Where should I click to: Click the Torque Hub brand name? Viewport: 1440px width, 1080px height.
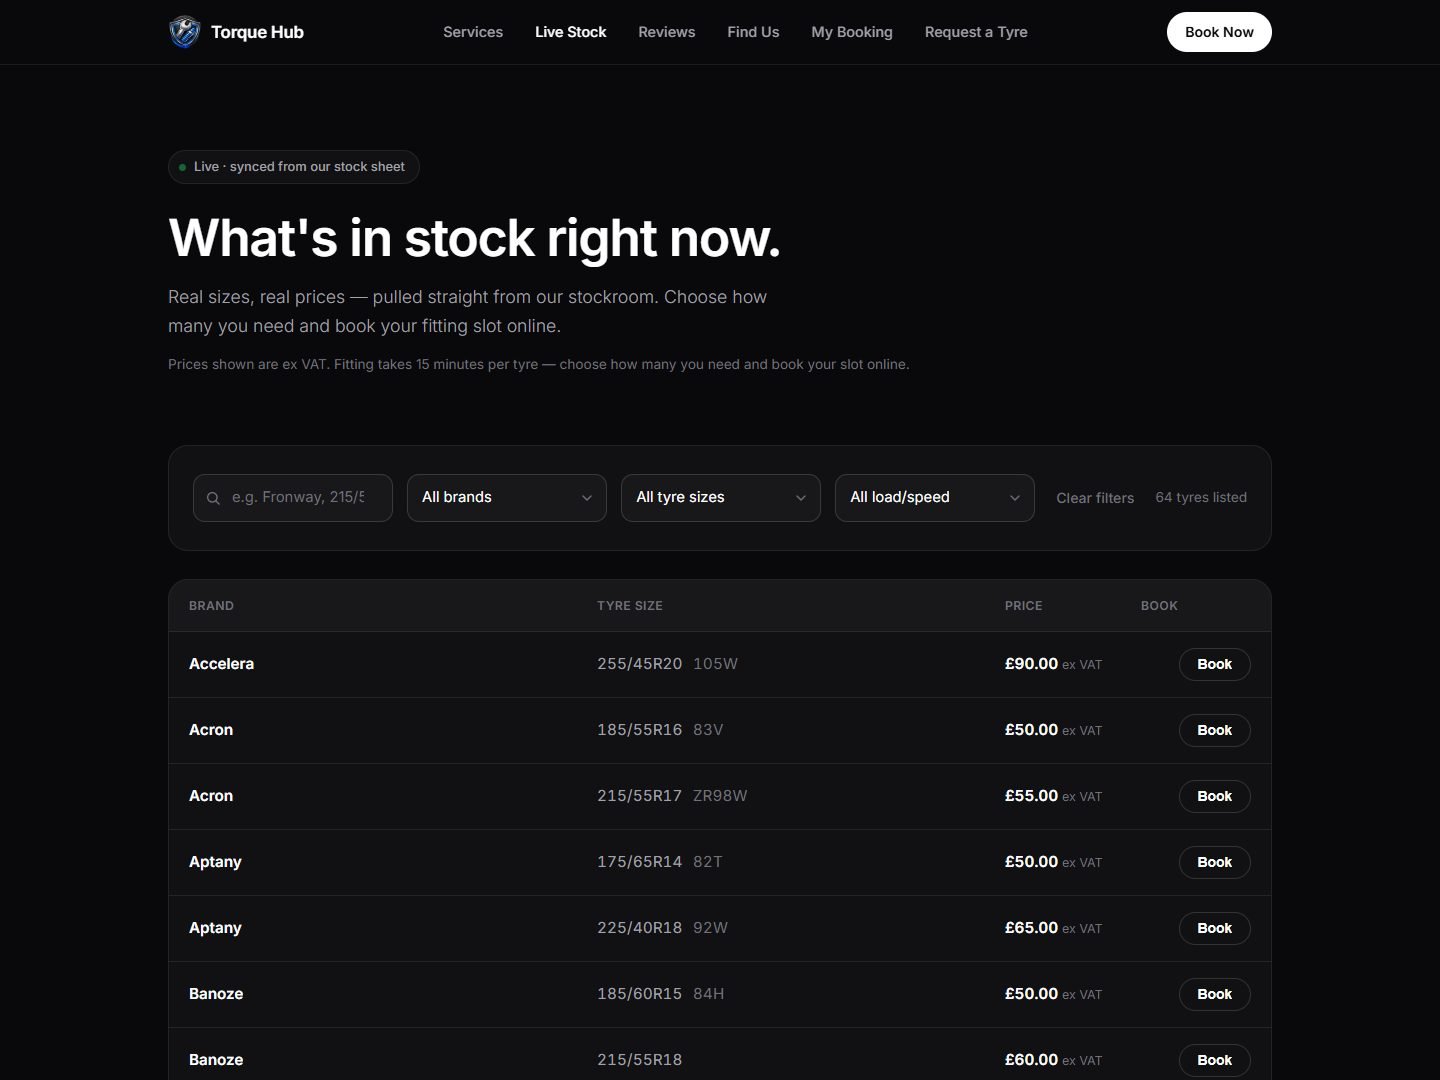257,32
